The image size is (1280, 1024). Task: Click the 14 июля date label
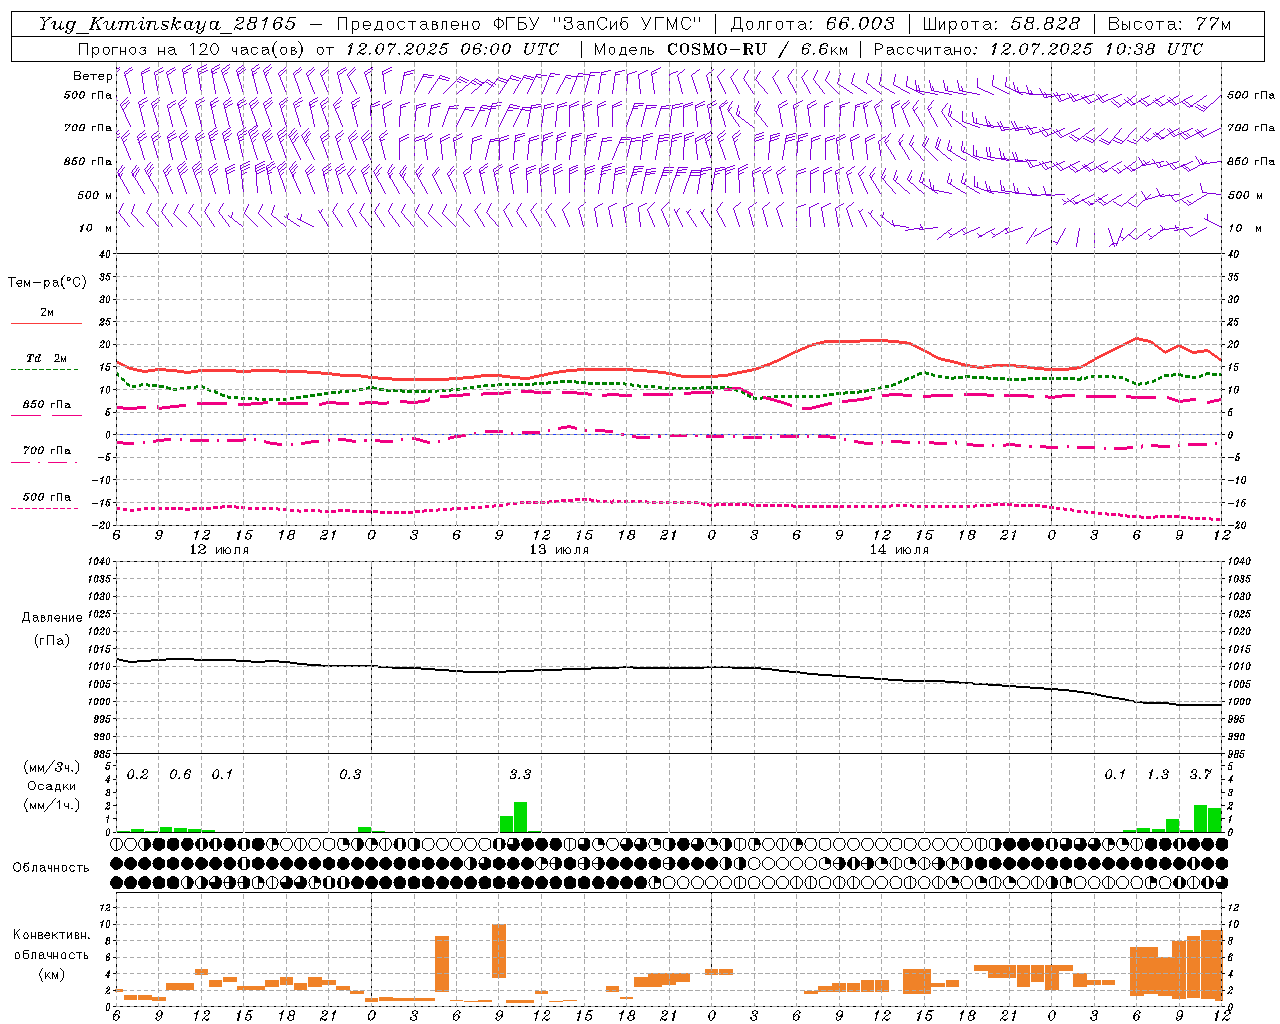(899, 550)
